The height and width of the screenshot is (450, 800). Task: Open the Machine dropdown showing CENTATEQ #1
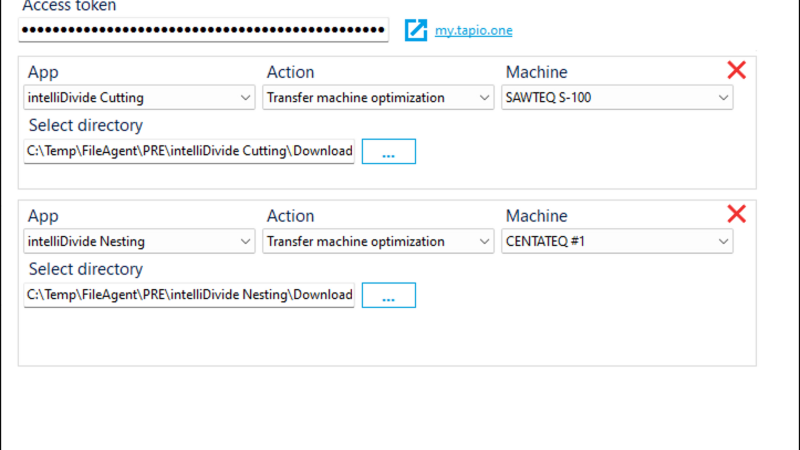coord(617,241)
